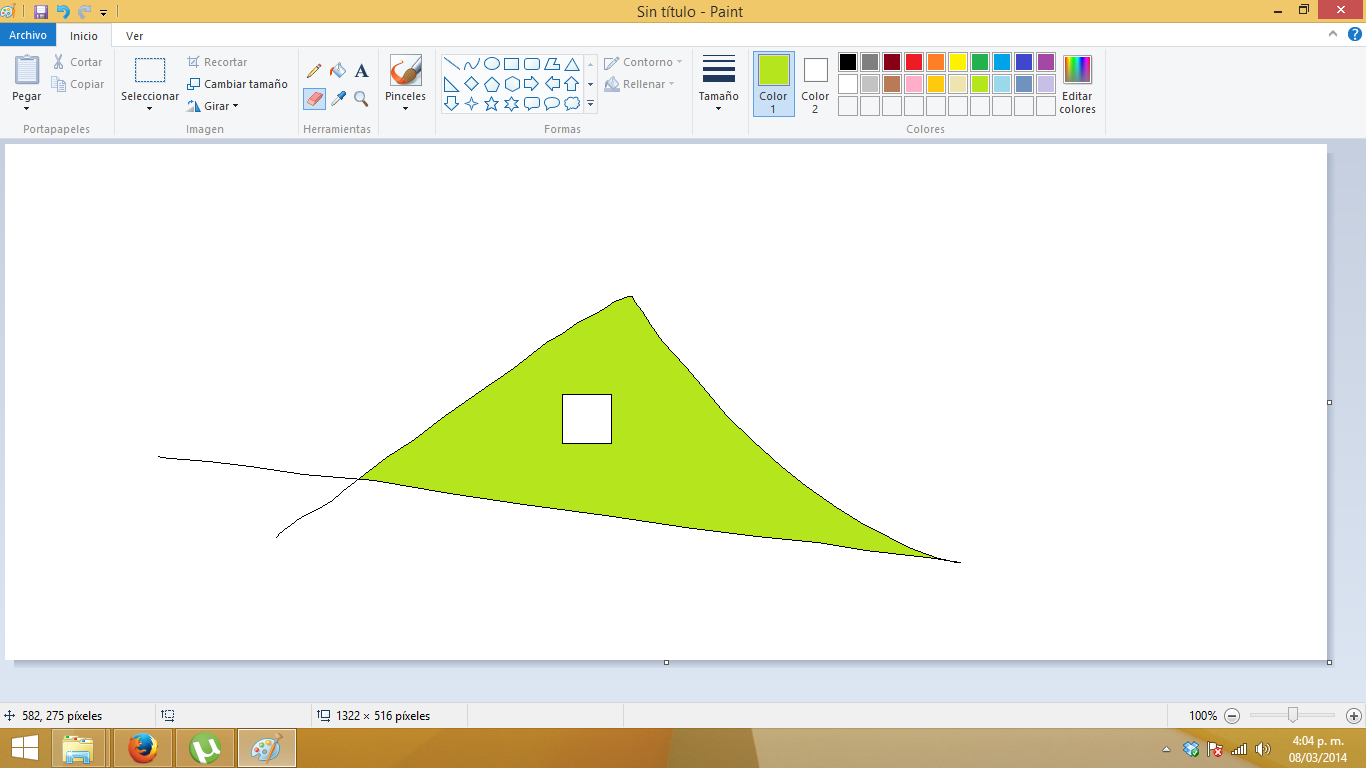Switch to the Ver tab
The height and width of the screenshot is (768, 1366).
(x=134, y=36)
